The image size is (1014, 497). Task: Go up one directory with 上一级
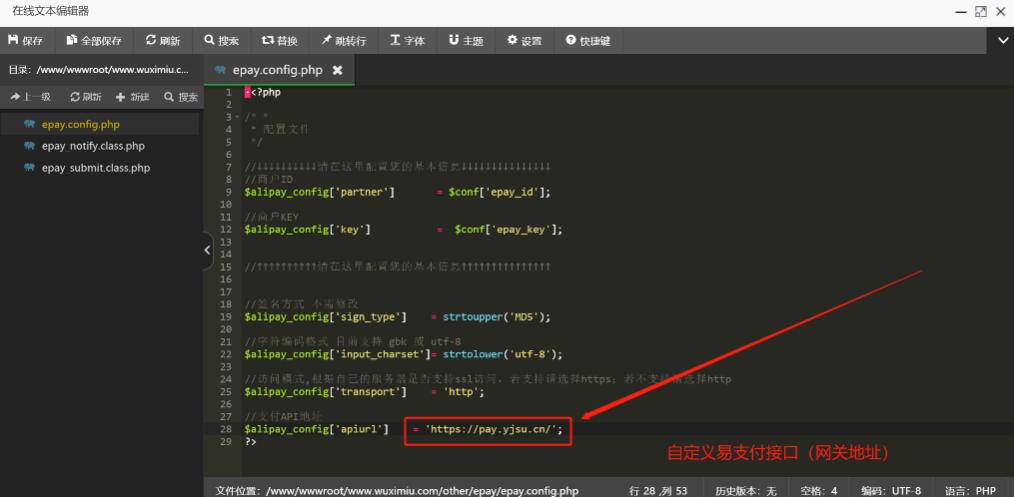pyautogui.click(x=30, y=97)
